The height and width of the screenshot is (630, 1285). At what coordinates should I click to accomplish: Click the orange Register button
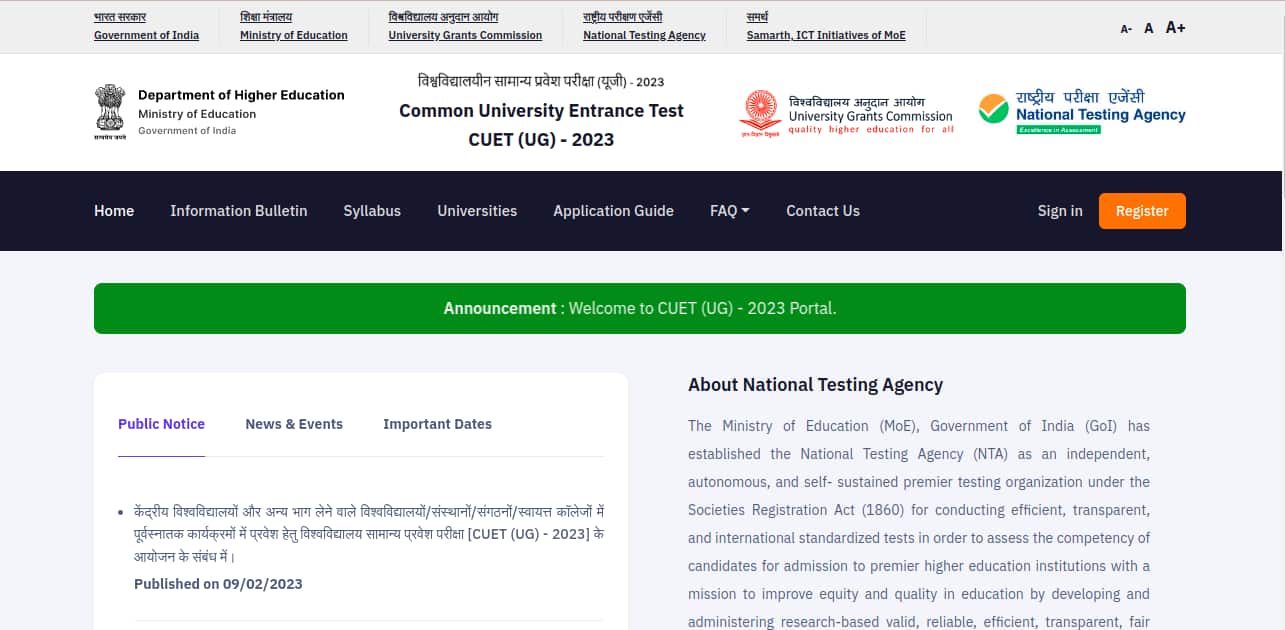pos(1142,211)
